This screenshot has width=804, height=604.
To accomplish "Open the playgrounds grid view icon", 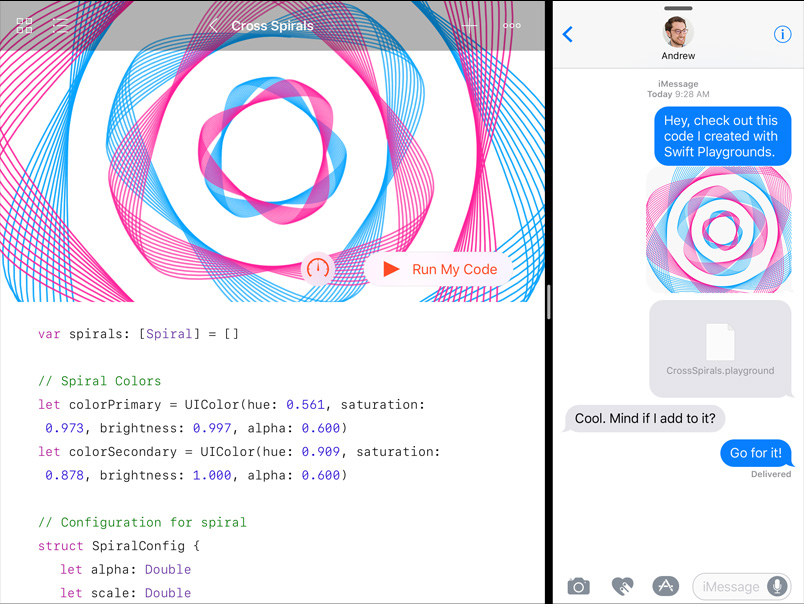I will coord(24,26).
